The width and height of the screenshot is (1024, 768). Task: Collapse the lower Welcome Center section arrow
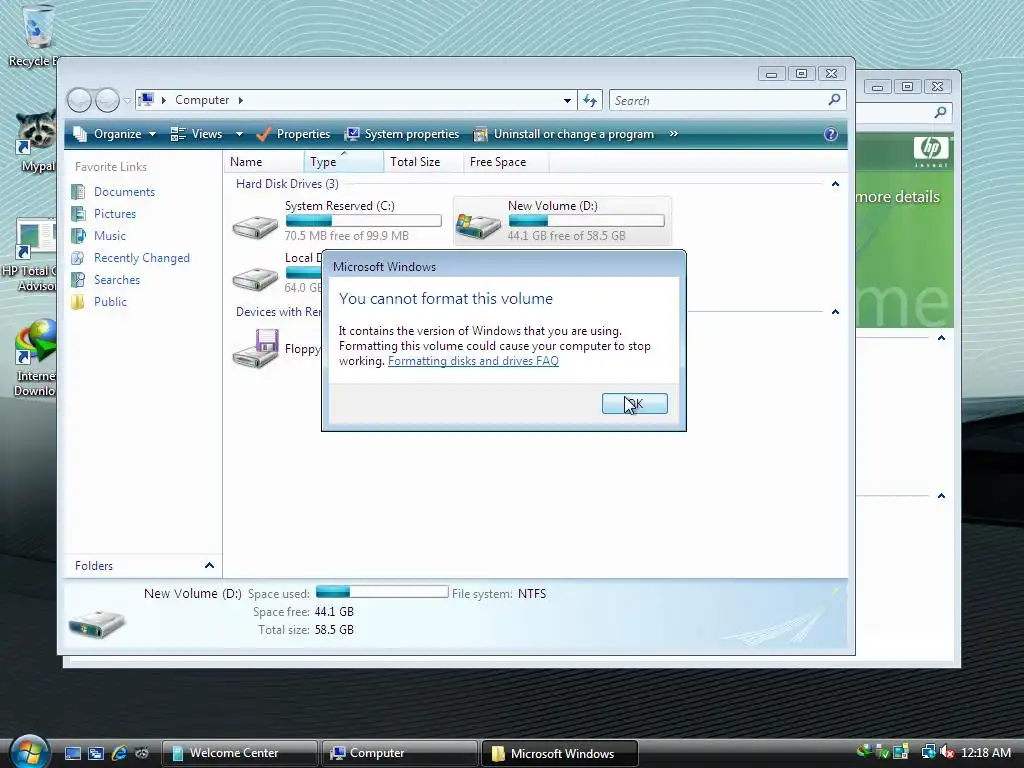941,496
